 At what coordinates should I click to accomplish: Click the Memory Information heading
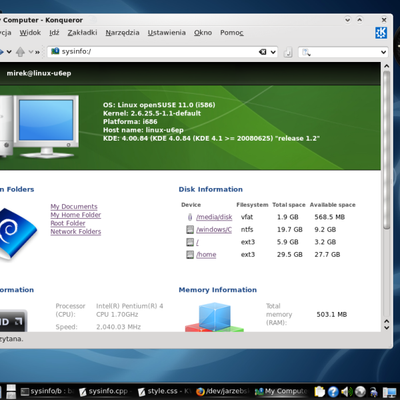click(x=218, y=290)
